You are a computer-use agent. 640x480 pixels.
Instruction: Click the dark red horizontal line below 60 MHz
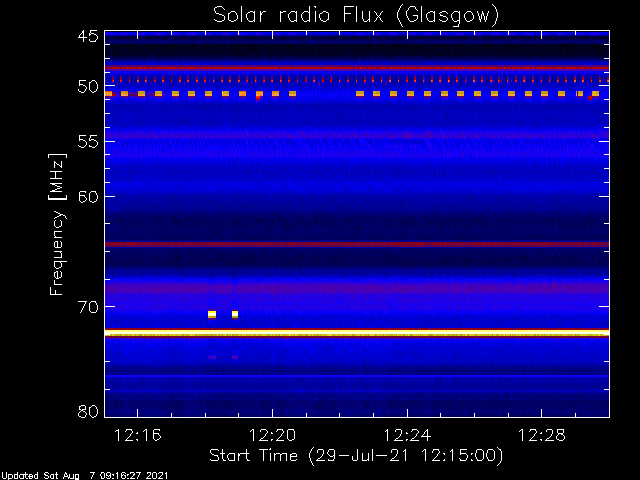tap(357, 244)
